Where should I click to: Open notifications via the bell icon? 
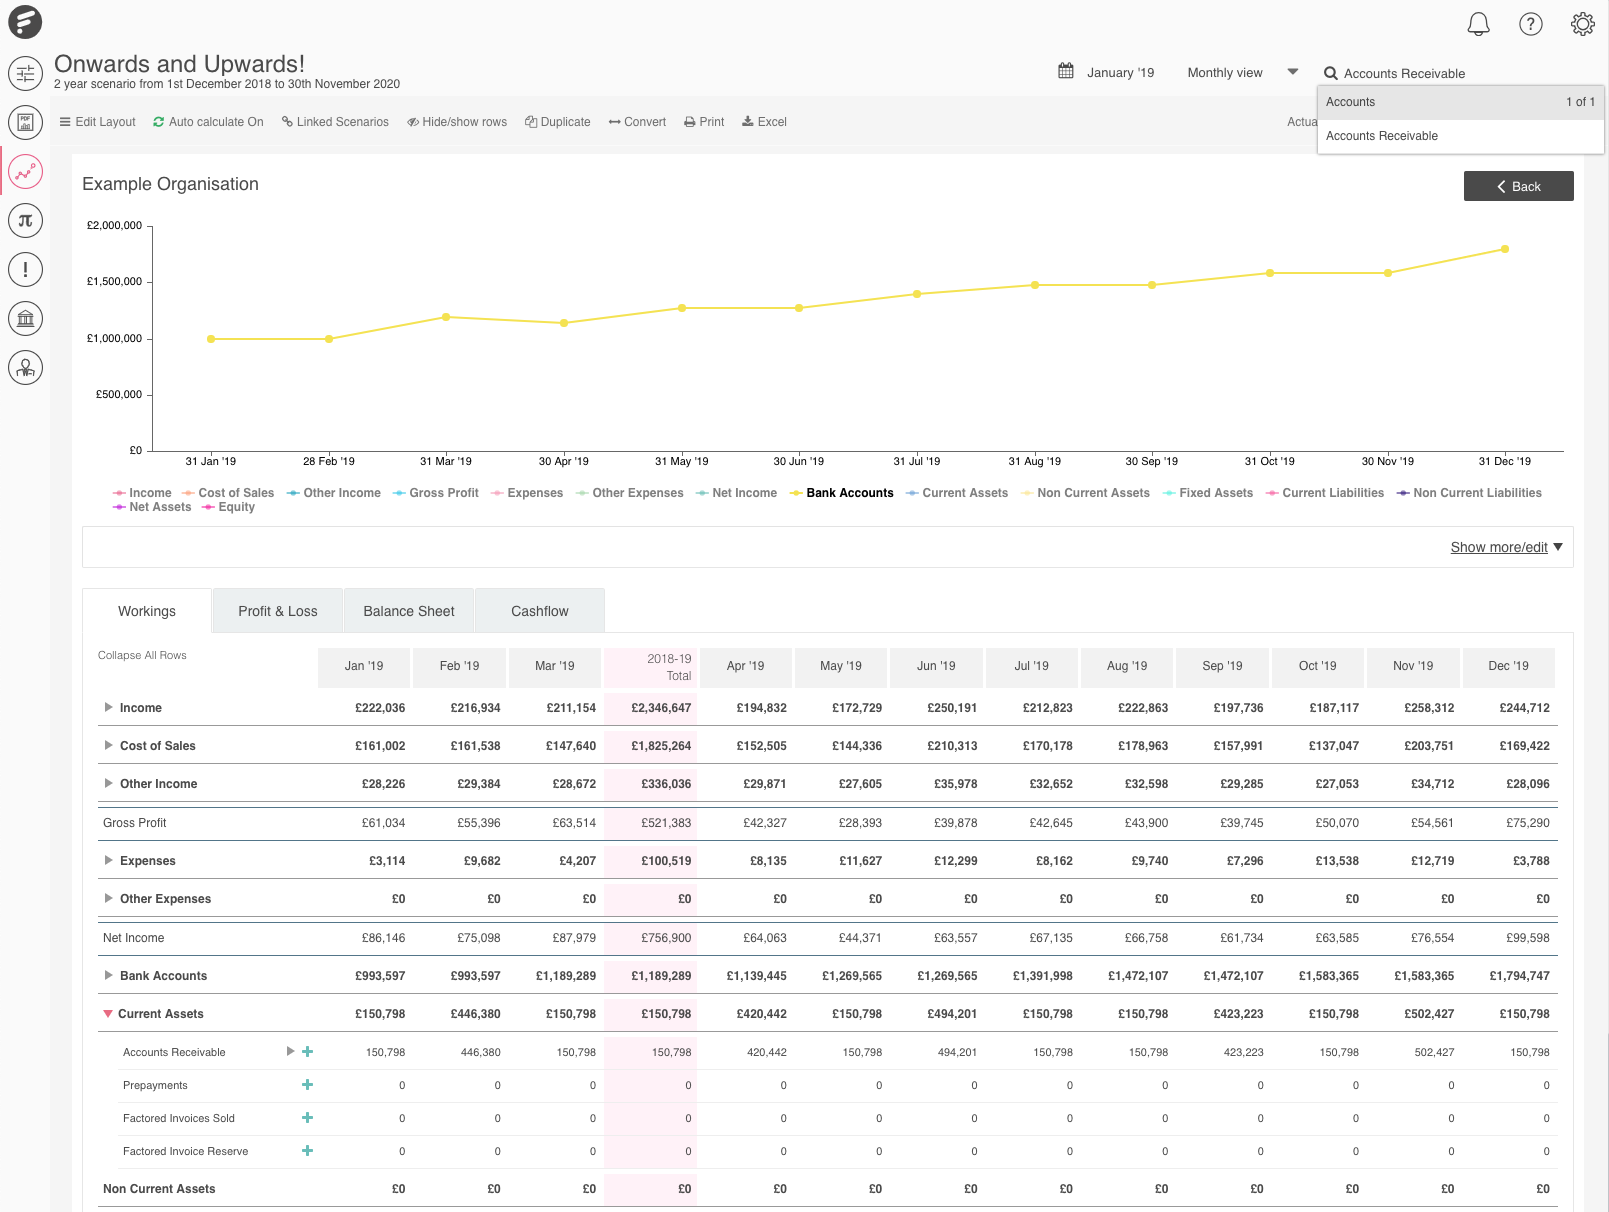(x=1481, y=23)
